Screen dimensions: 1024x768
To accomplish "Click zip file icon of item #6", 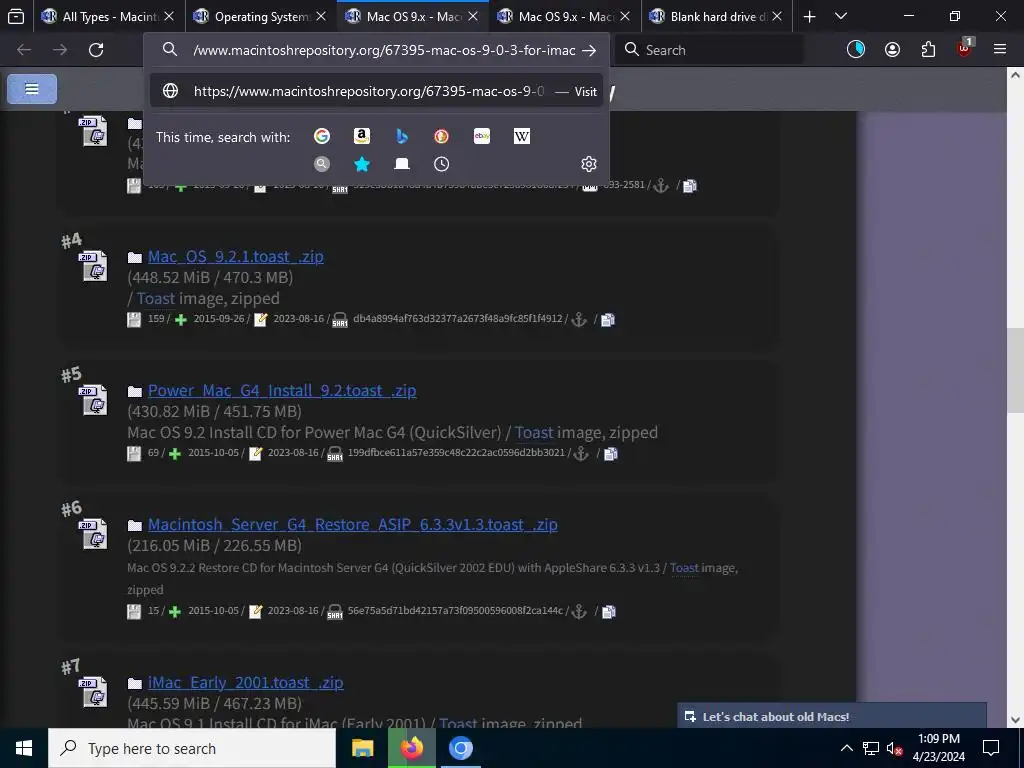I will (94, 534).
